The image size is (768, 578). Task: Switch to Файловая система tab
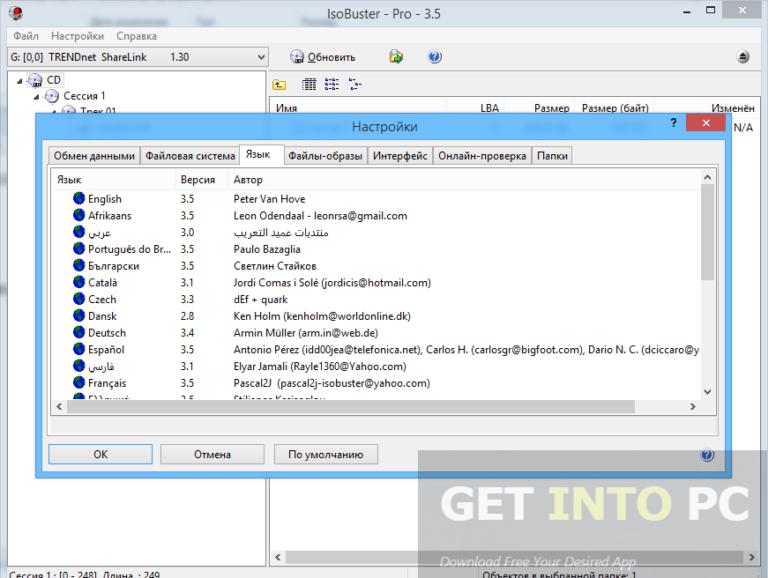(190, 156)
